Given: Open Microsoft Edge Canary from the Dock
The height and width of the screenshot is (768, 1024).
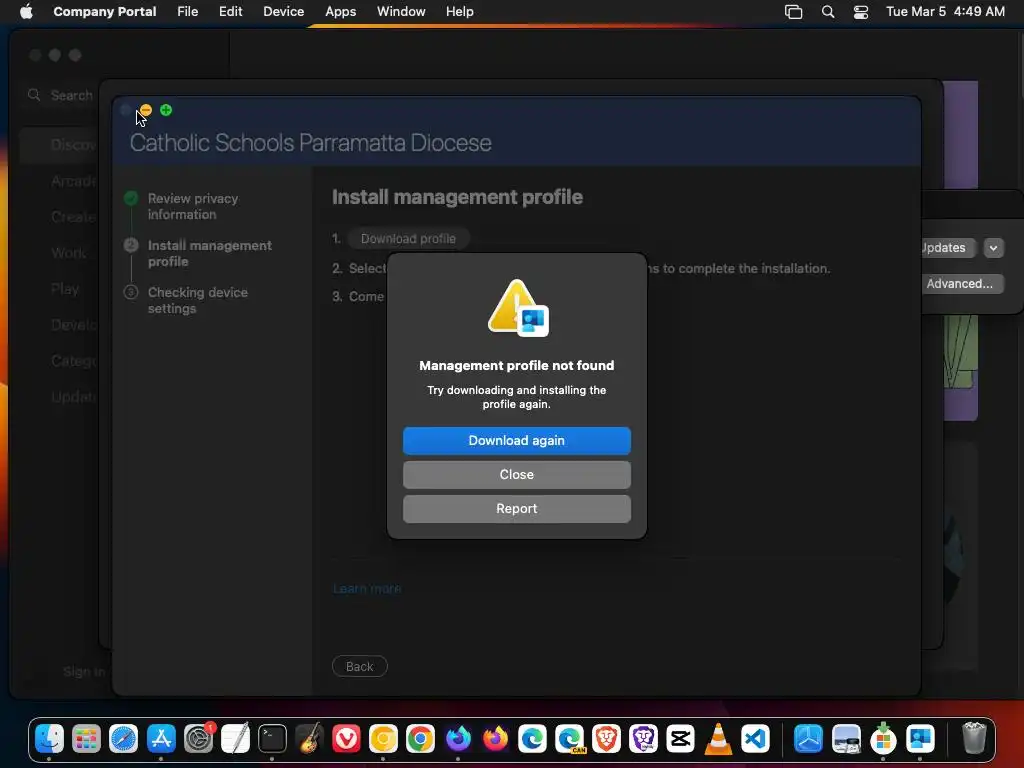Looking at the screenshot, I should click(x=569, y=739).
